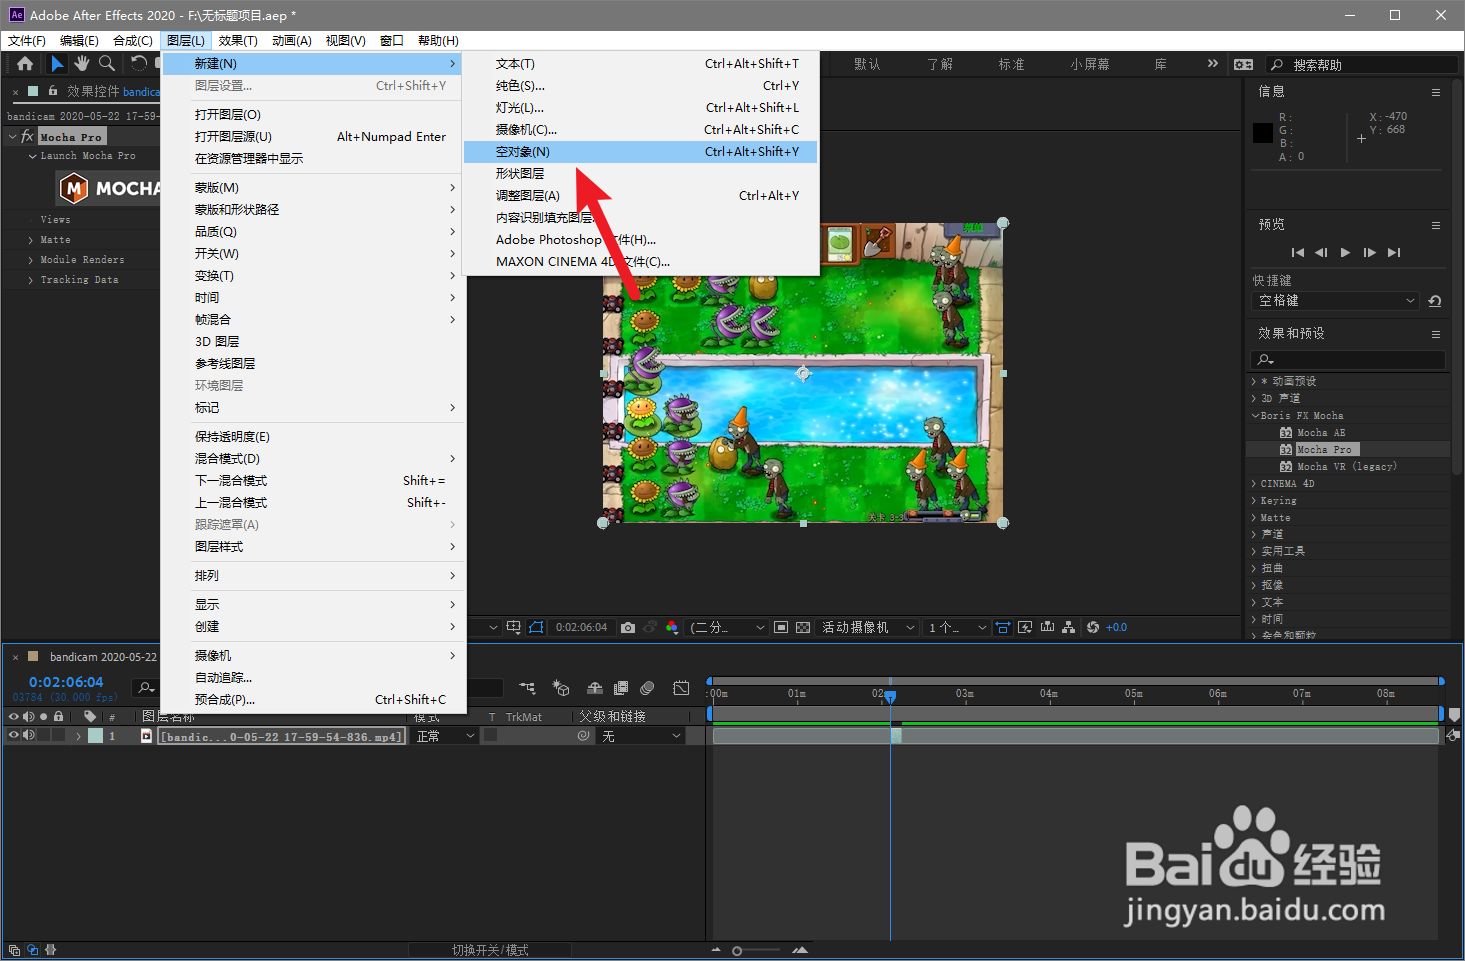Viewport: 1465px width, 961px height.
Task: Open composition flowchart icon in viewer
Action: (1069, 628)
